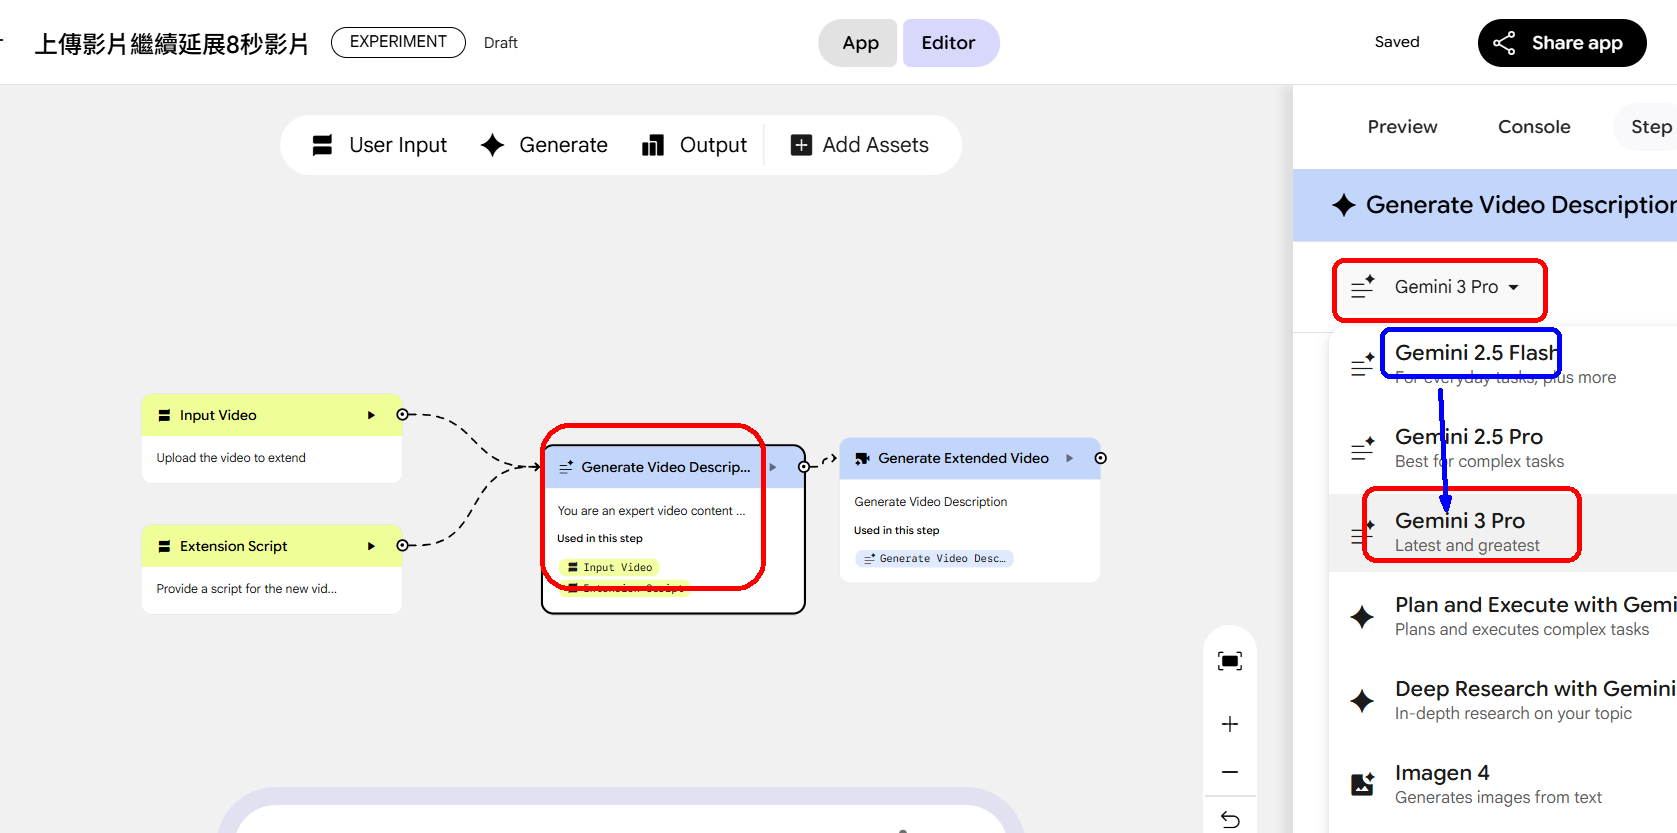Click the Share app button

[x=1561, y=43]
